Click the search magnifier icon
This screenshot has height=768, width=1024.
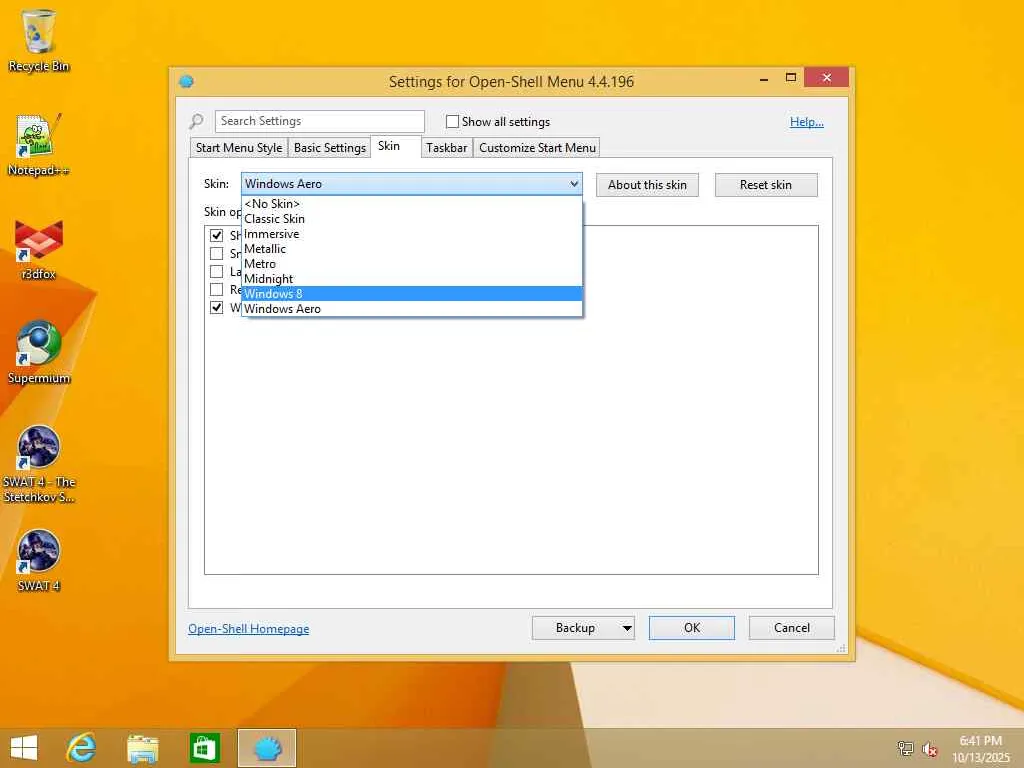[196, 121]
